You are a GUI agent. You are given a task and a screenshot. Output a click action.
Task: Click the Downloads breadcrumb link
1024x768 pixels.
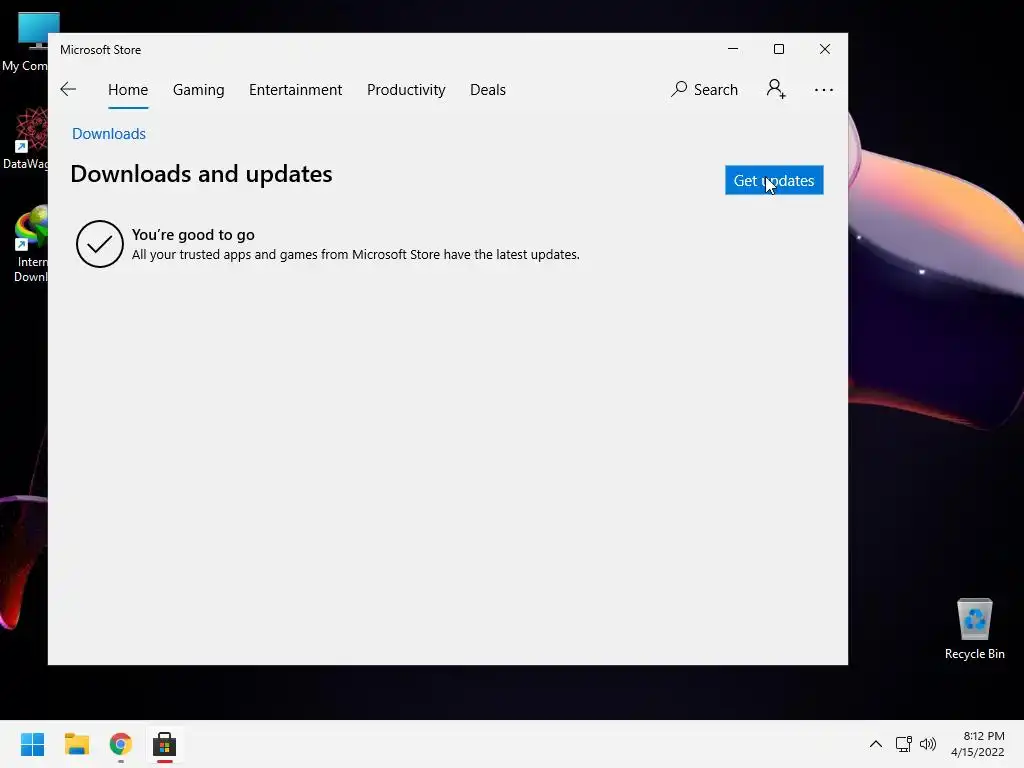[109, 134]
